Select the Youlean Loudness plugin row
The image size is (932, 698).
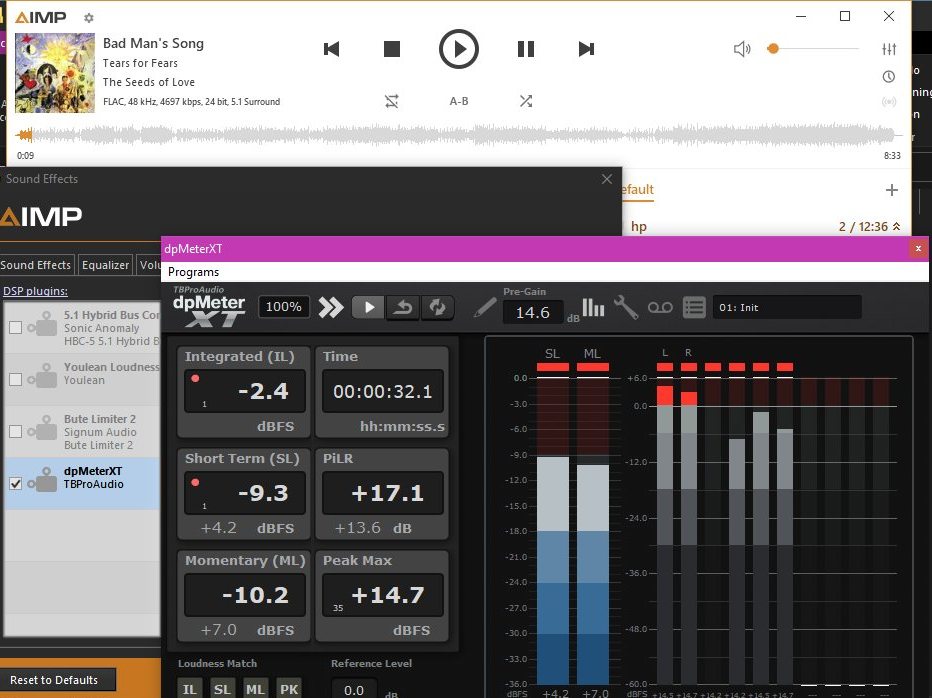pos(82,379)
